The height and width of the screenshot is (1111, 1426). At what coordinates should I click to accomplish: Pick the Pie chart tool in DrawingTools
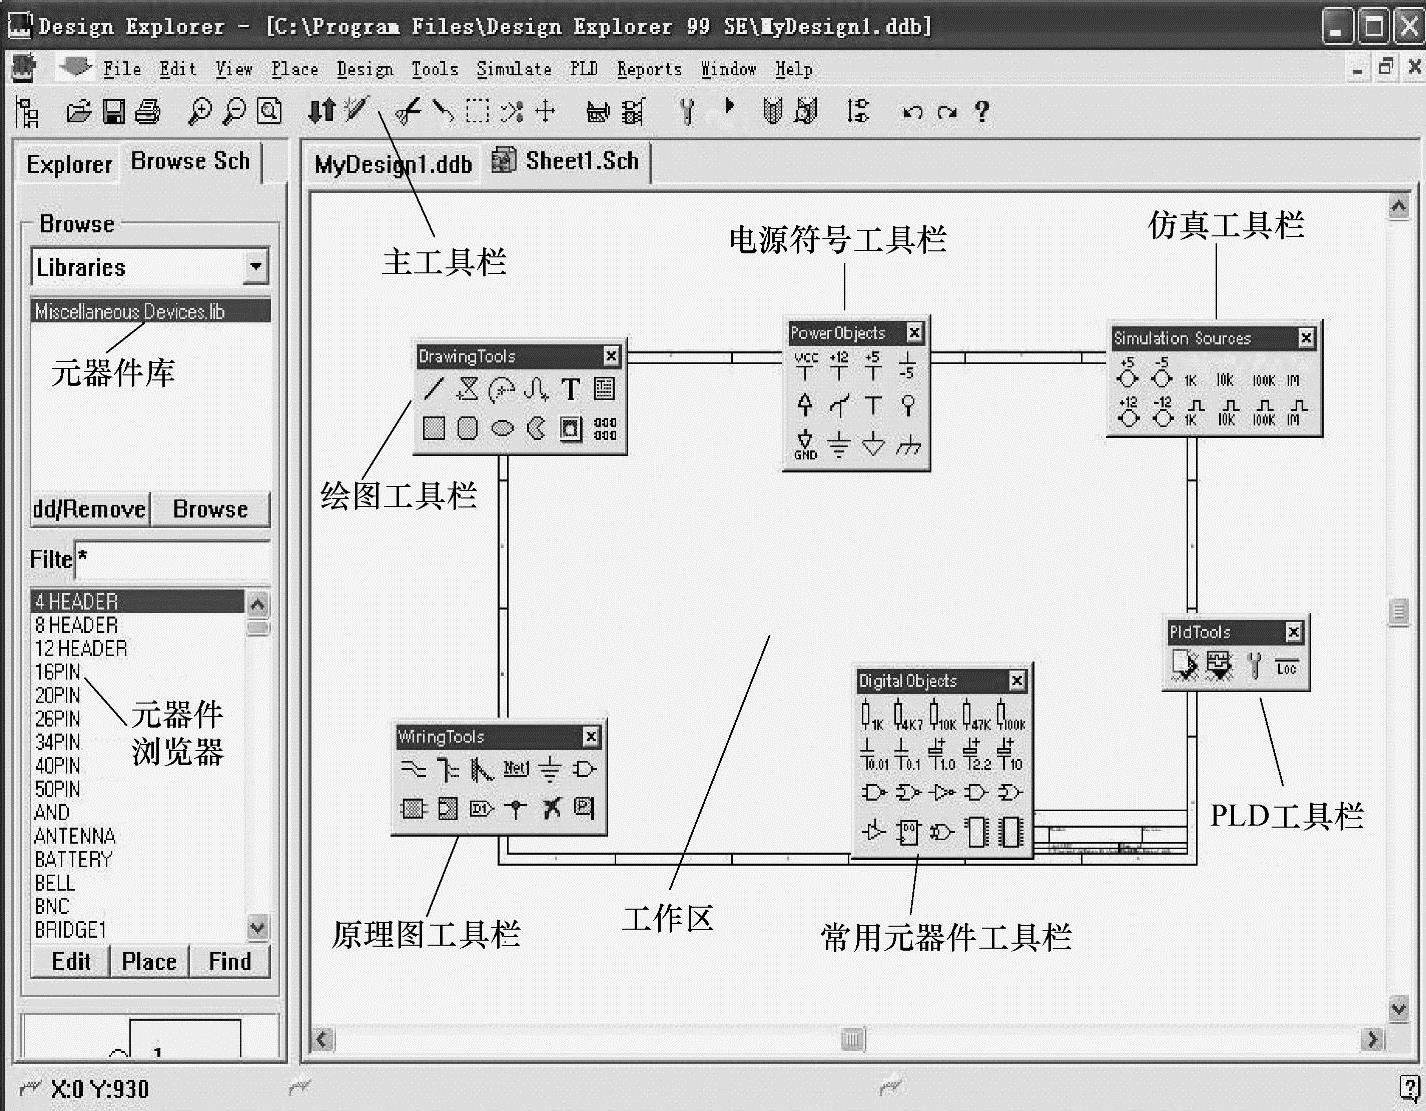point(536,428)
